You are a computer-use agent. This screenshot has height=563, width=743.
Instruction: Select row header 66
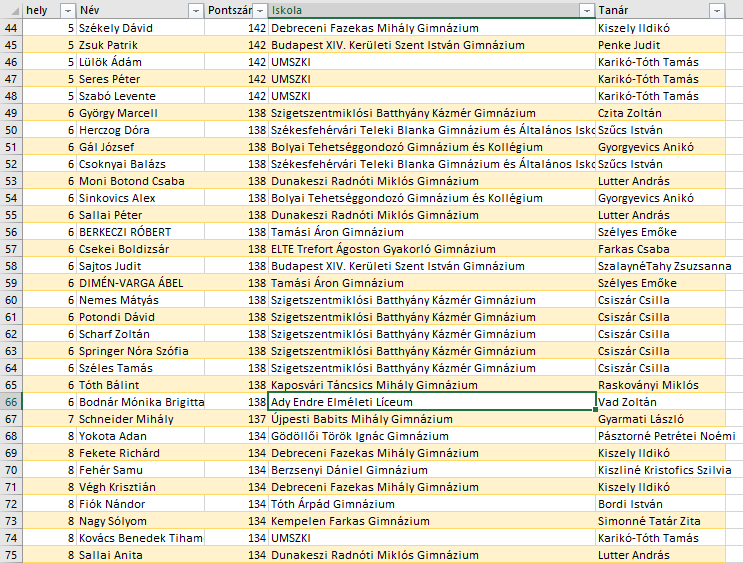11,402
